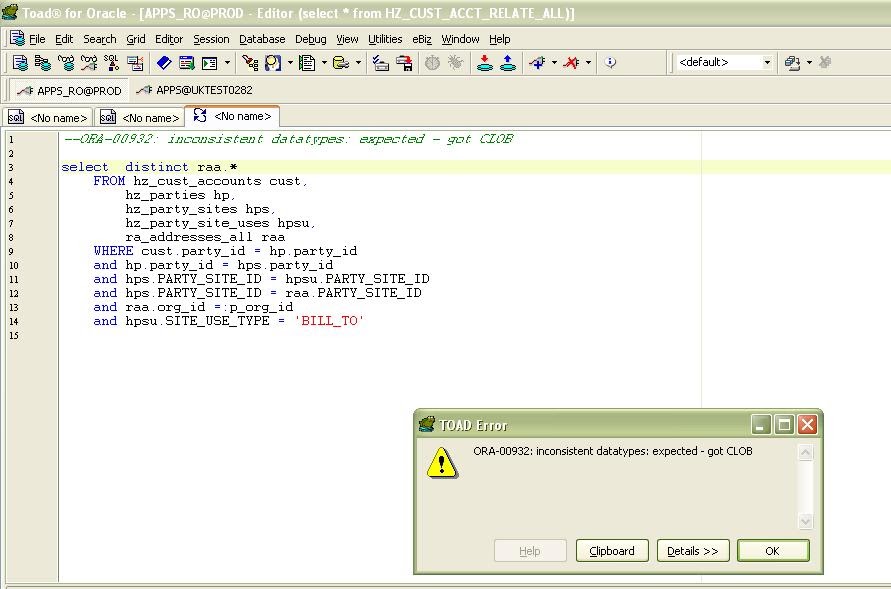Open the Debug menu
The image size is (891, 589).
310,39
